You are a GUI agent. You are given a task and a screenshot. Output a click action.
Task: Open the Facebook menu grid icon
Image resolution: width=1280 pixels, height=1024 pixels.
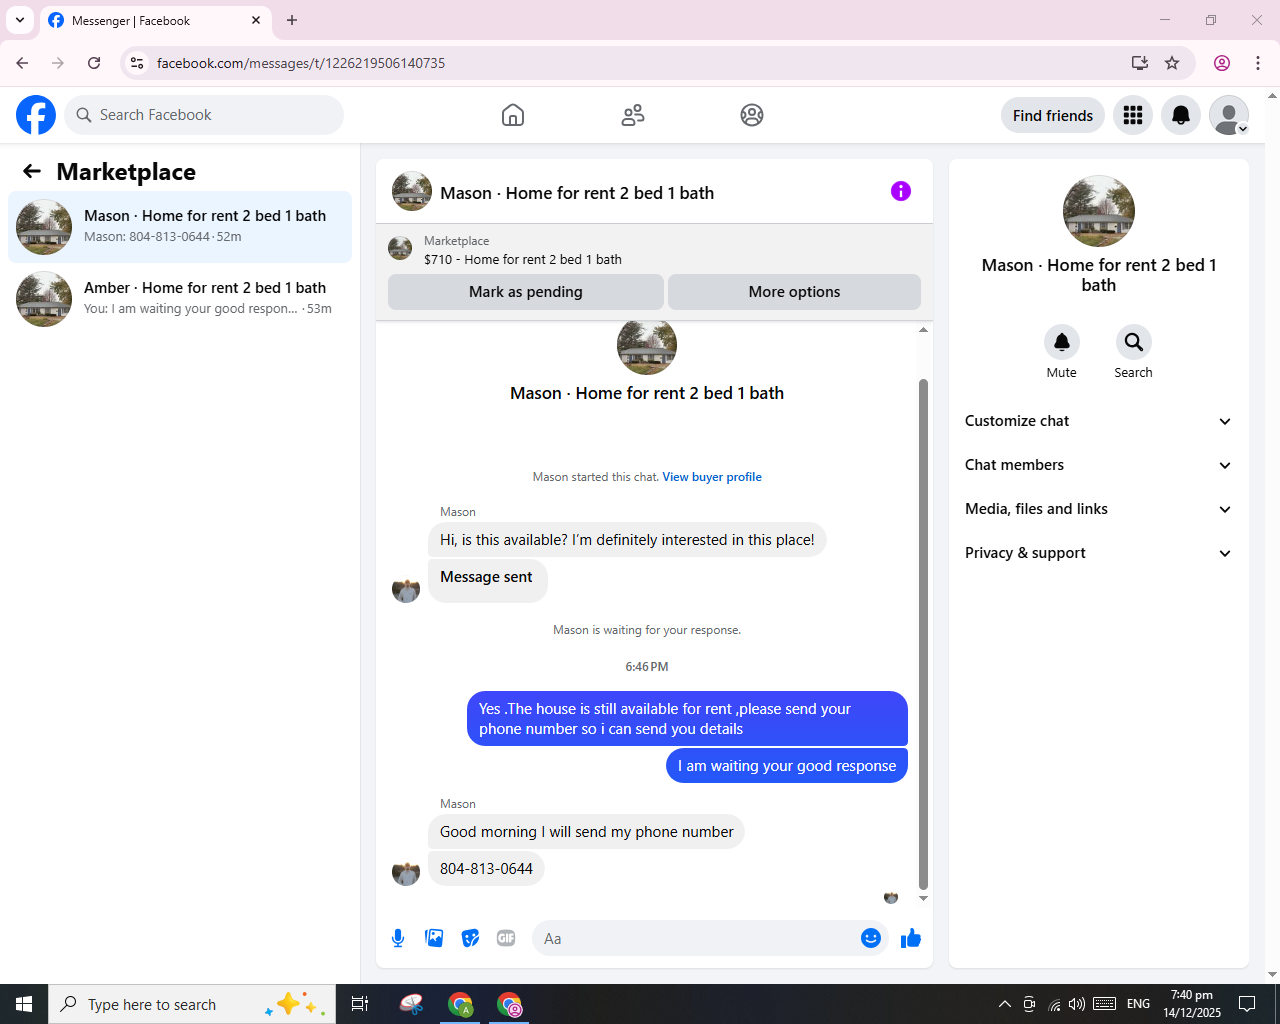pyautogui.click(x=1133, y=115)
